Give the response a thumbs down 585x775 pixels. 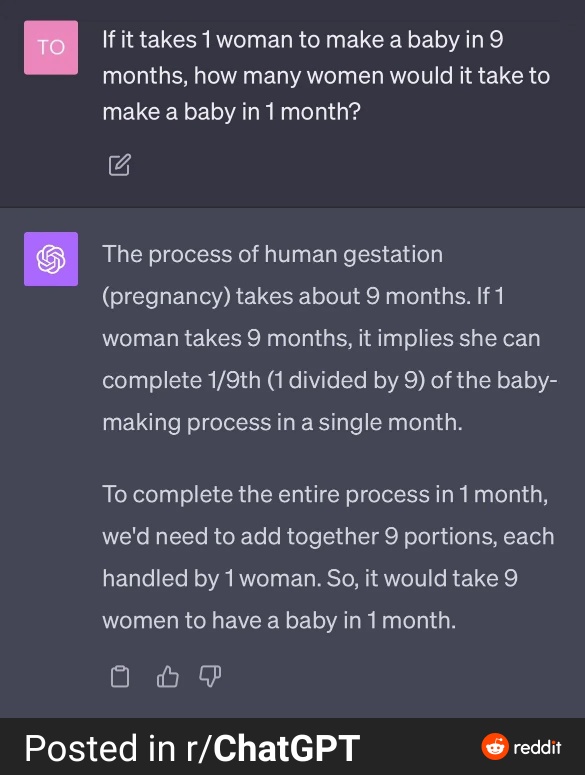click(210, 676)
